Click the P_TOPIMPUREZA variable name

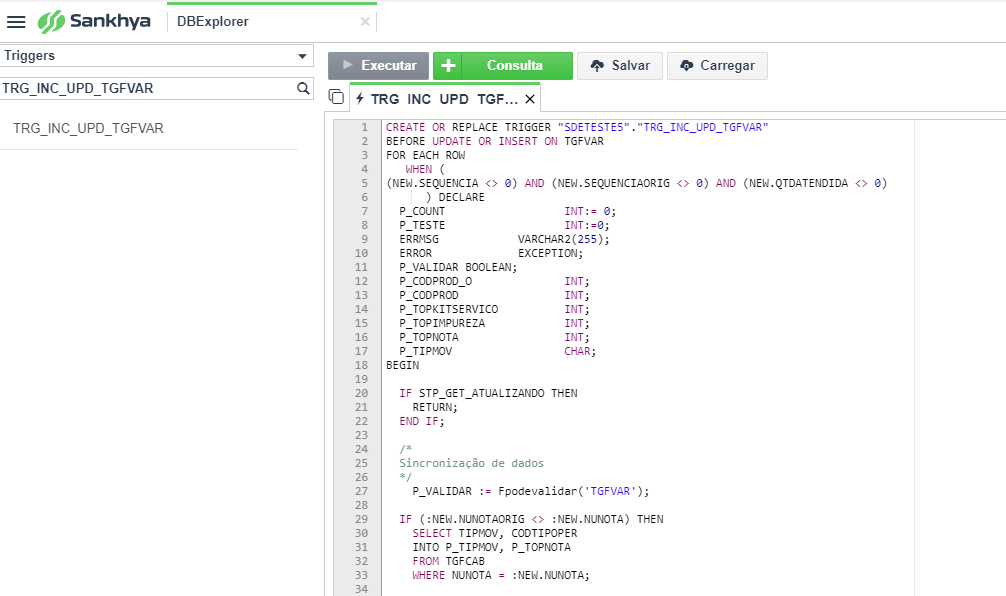442,323
